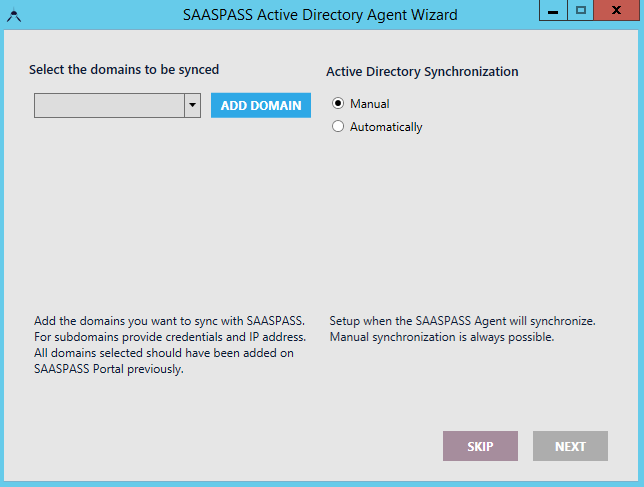Click "Select the domains to be synced" heading
Viewport: 644px width, 487px height.
[x=124, y=70]
